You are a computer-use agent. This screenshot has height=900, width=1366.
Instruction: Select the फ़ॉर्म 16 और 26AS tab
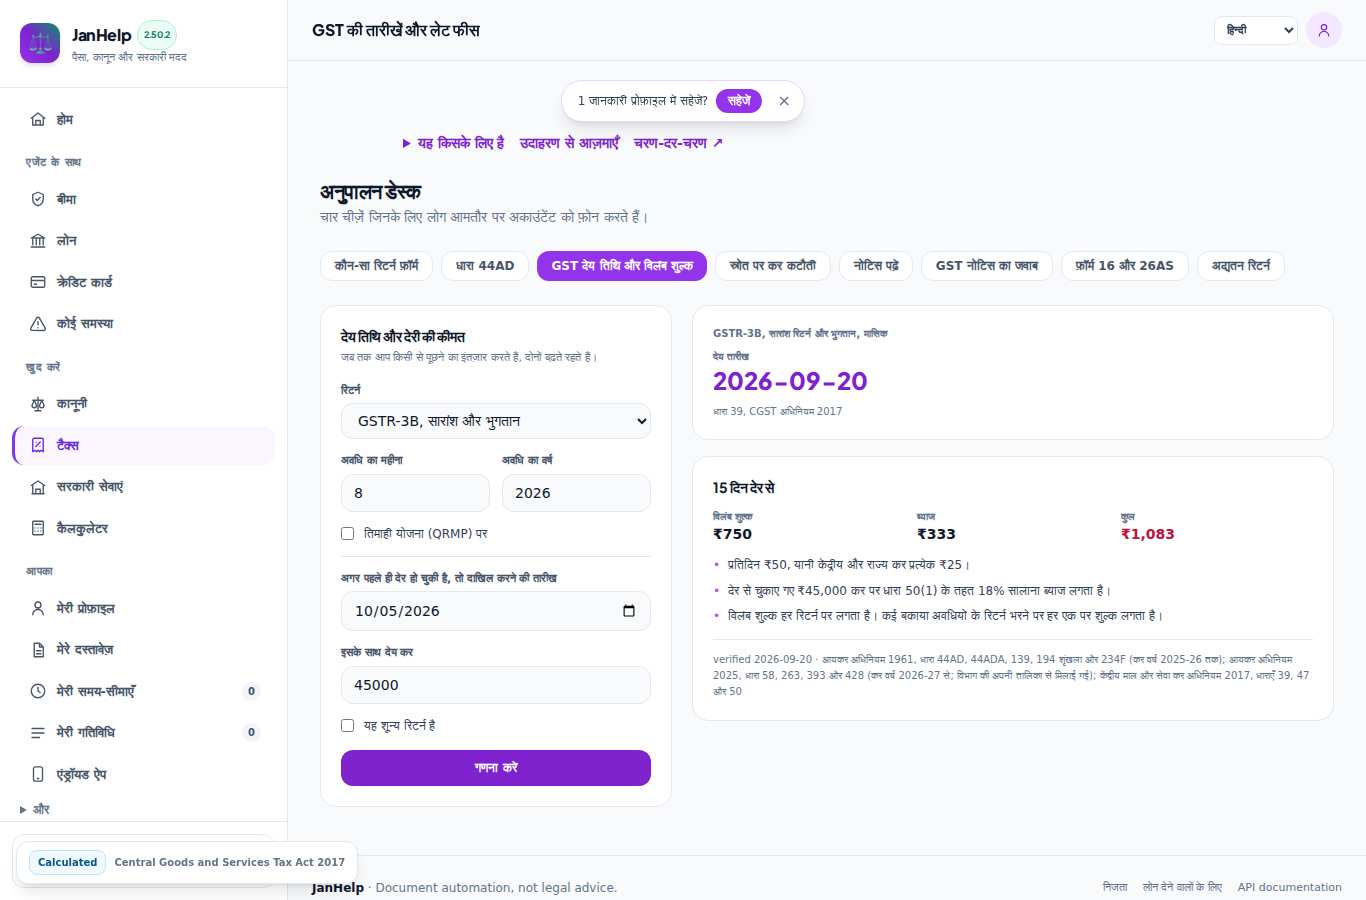click(1125, 266)
